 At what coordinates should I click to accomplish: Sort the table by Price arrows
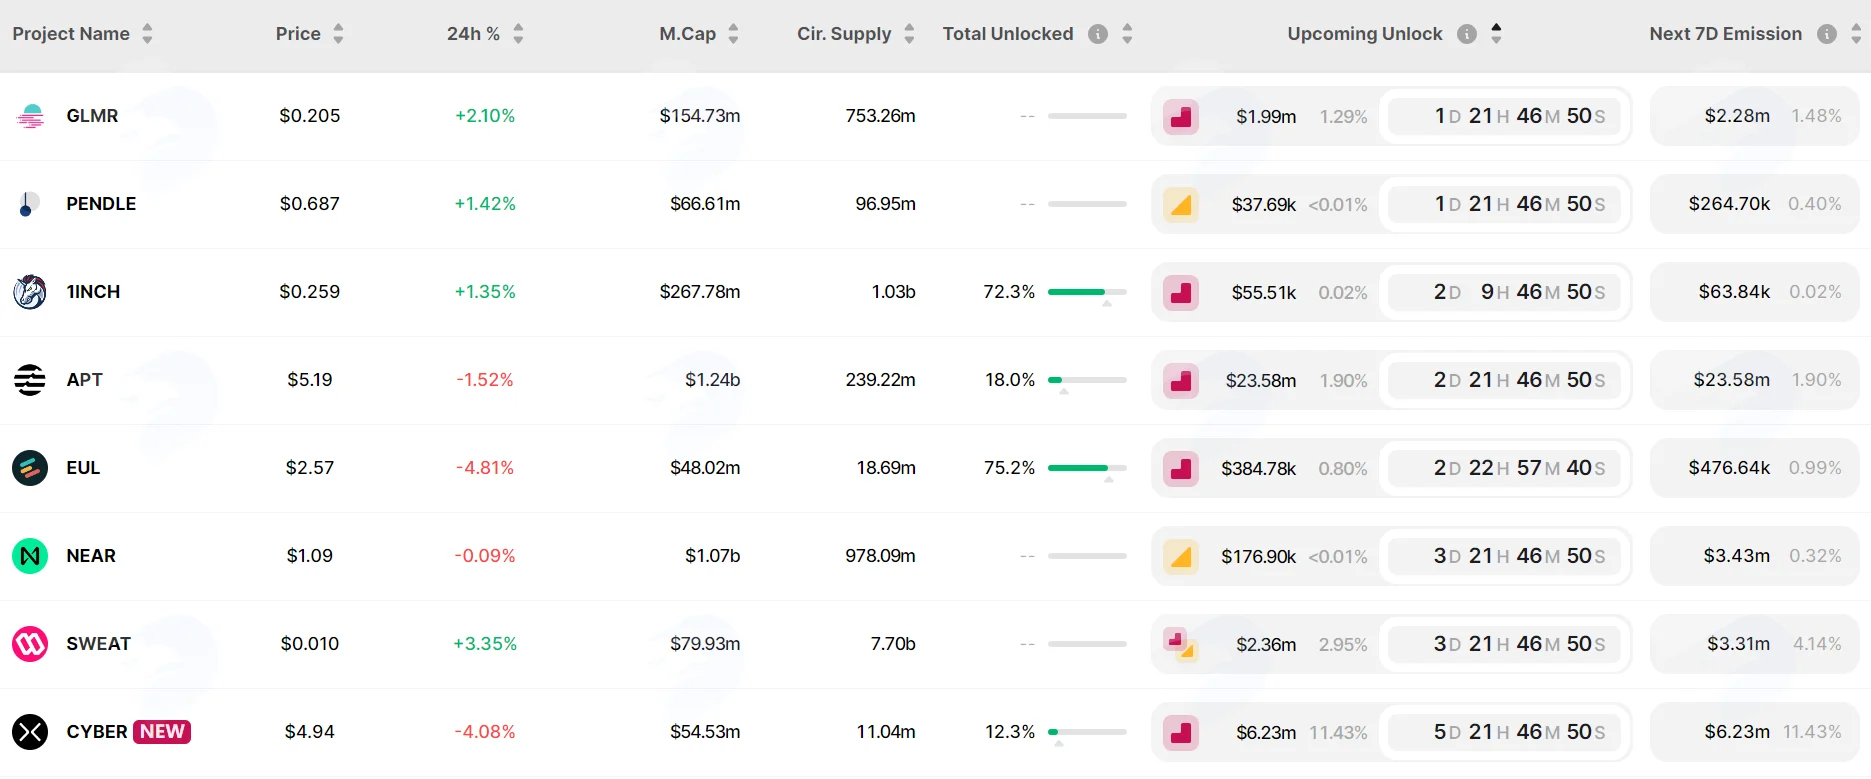pos(338,34)
